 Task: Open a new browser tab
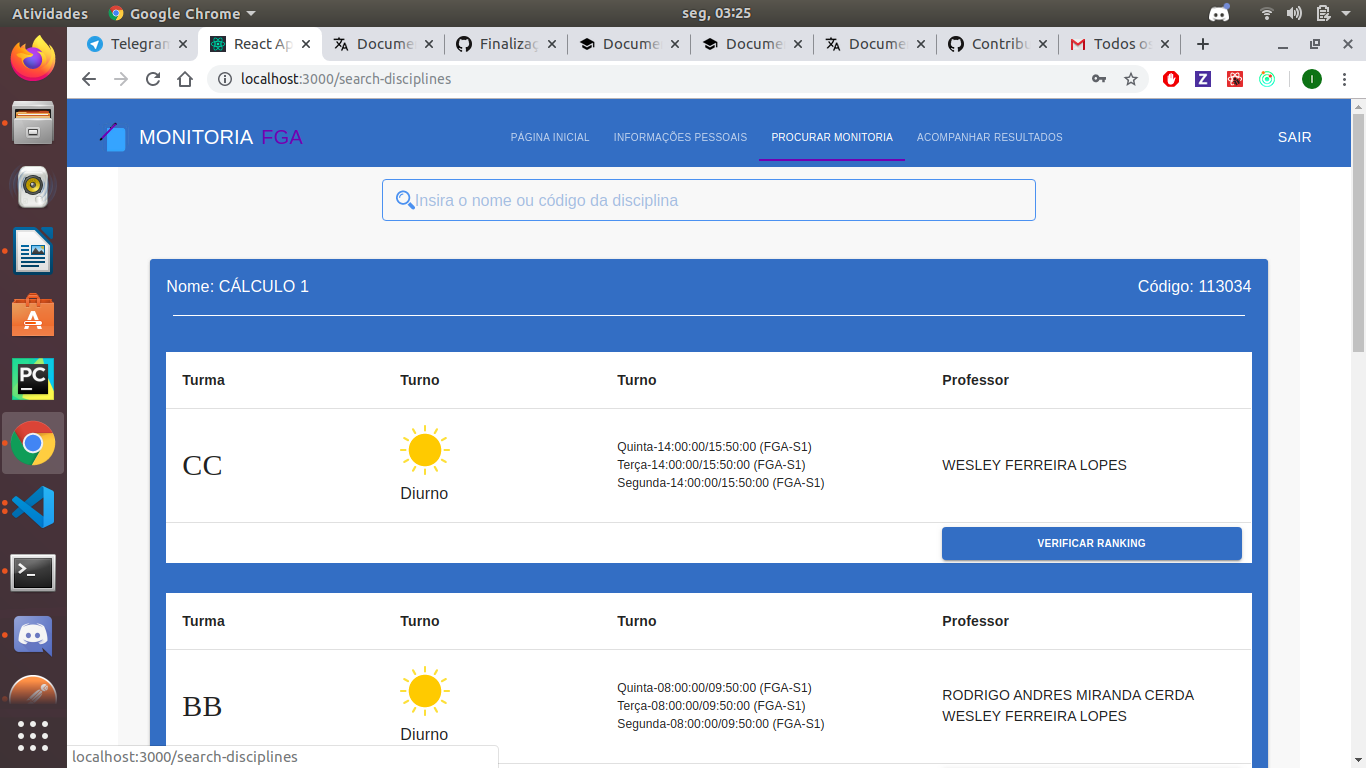pos(1203,44)
